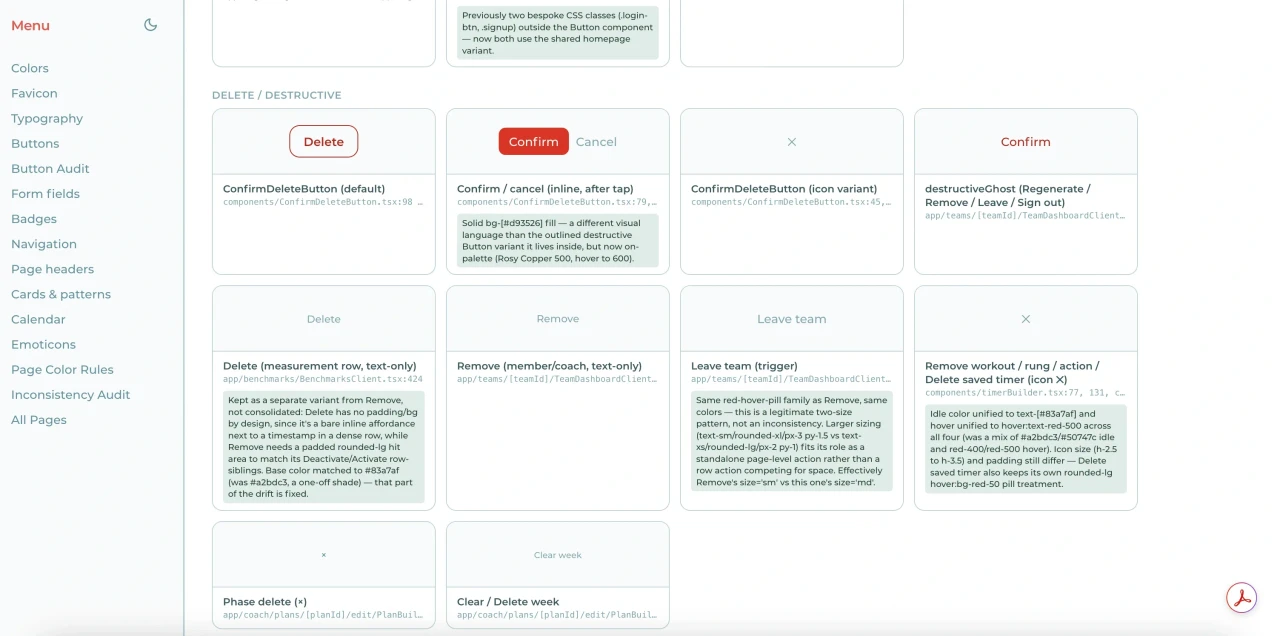Click the gray text-only Delete button
Screen dimensions: 1280x636
tap(324, 319)
